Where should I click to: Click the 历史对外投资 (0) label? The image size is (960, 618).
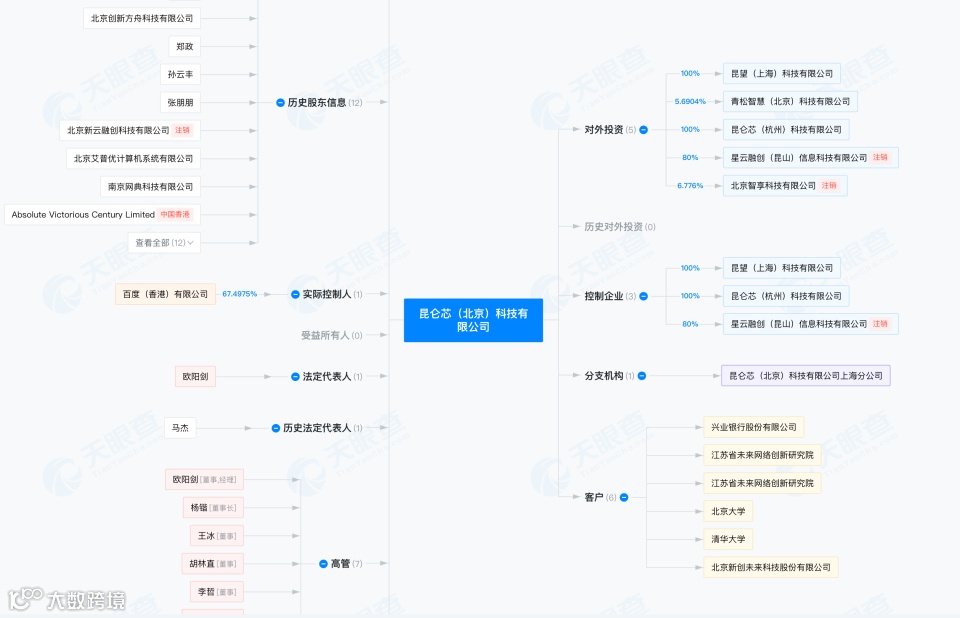pyautogui.click(x=620, y=227)
